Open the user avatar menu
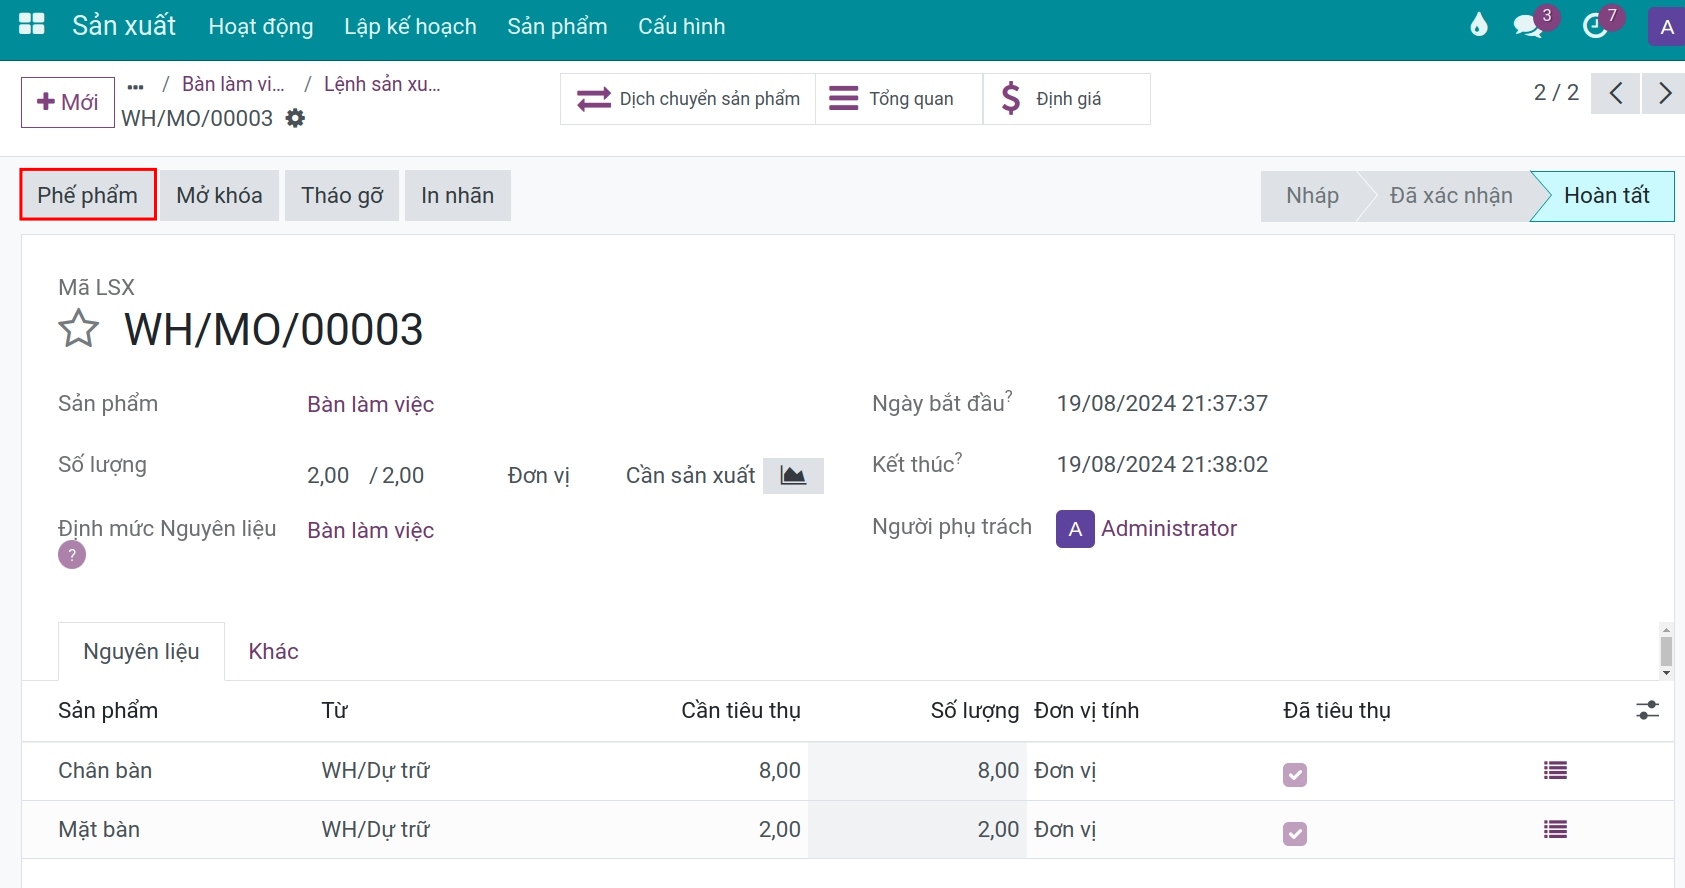 tap(1666, 27)
